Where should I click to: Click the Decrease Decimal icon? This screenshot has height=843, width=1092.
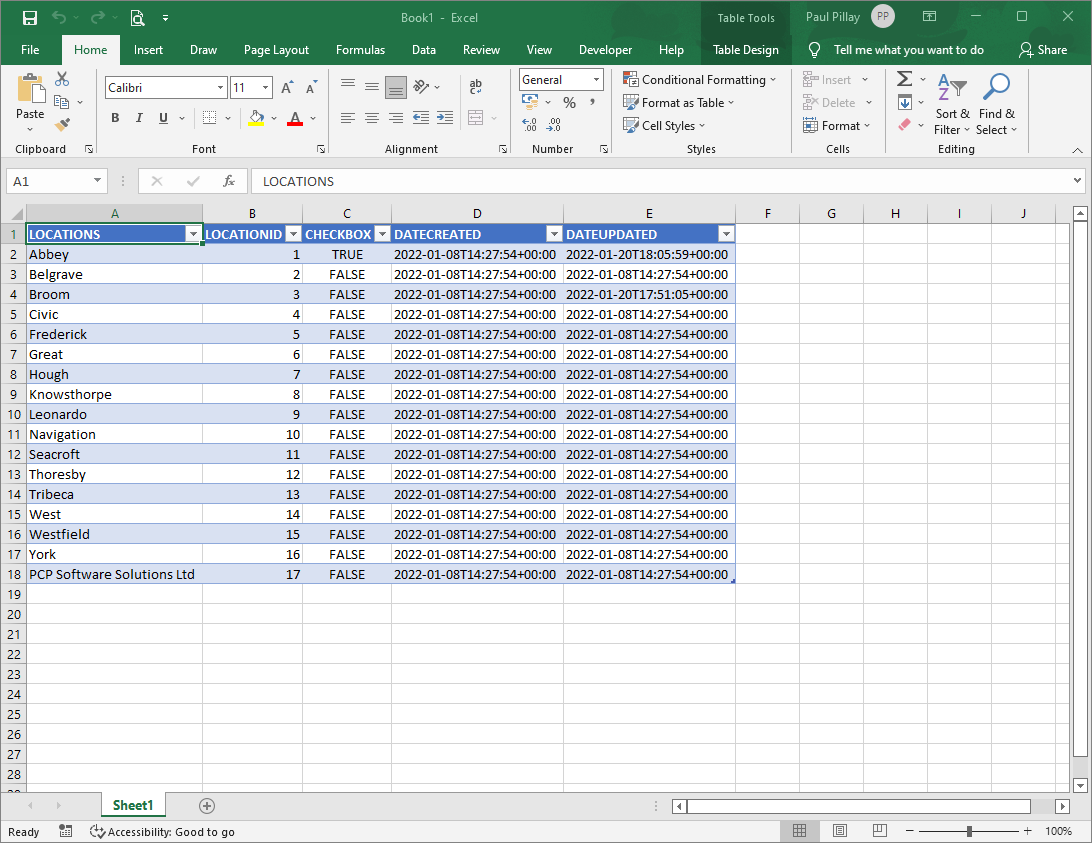pos(554,125)
